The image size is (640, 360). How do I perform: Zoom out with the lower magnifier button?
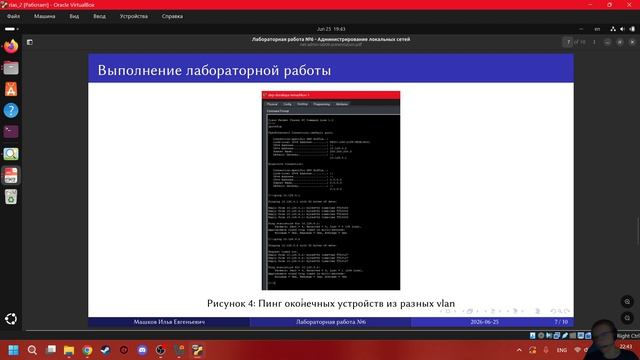click(627, 318)
